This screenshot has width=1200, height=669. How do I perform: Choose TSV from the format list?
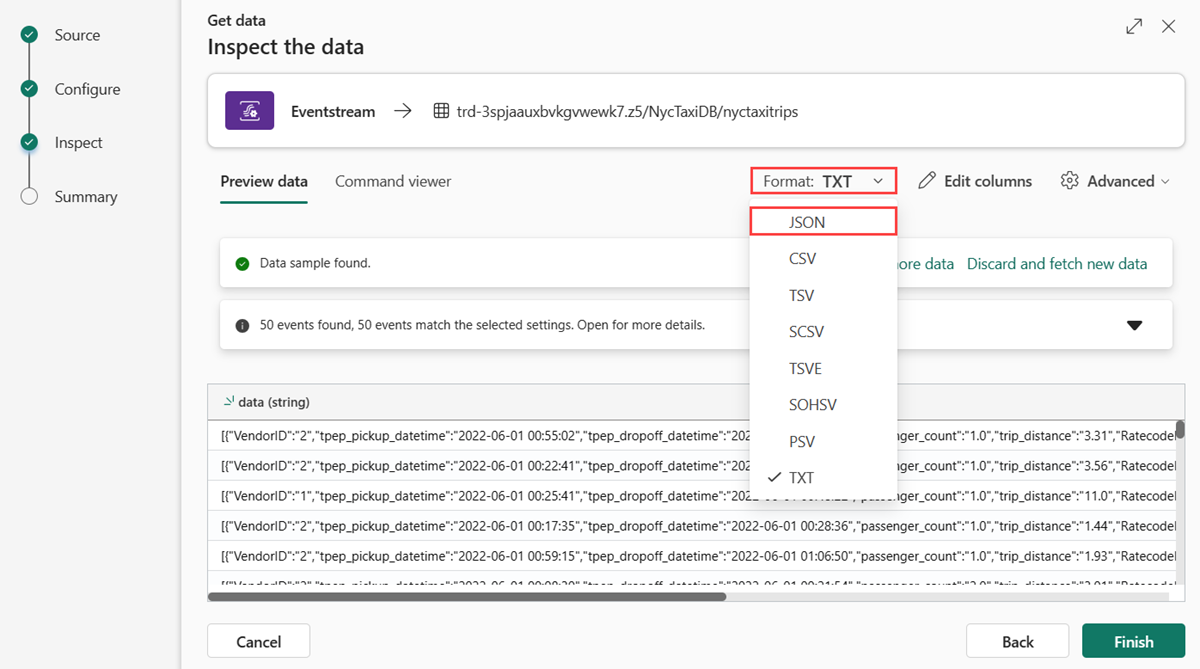(x=823, y=295)
